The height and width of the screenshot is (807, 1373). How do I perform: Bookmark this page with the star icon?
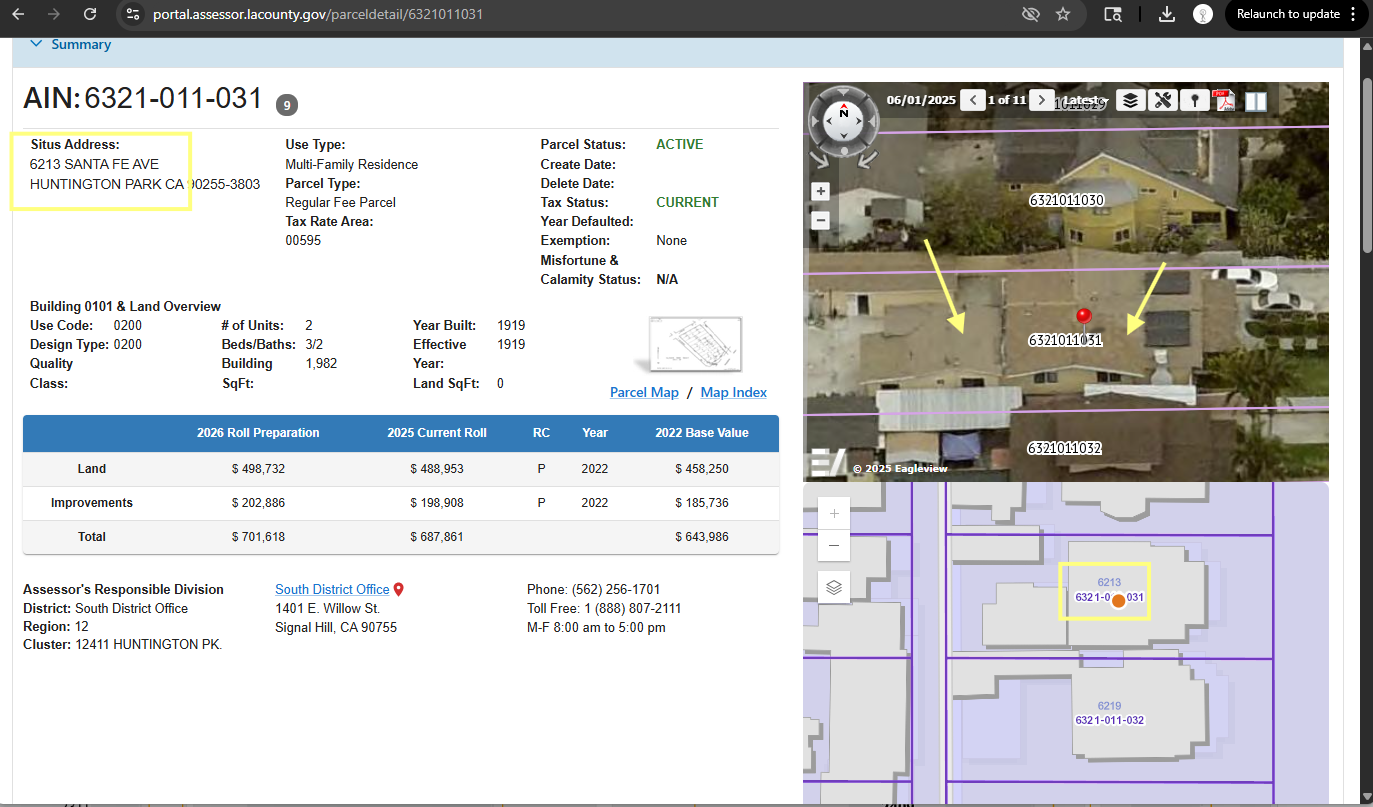click(x=1063, y=14)
